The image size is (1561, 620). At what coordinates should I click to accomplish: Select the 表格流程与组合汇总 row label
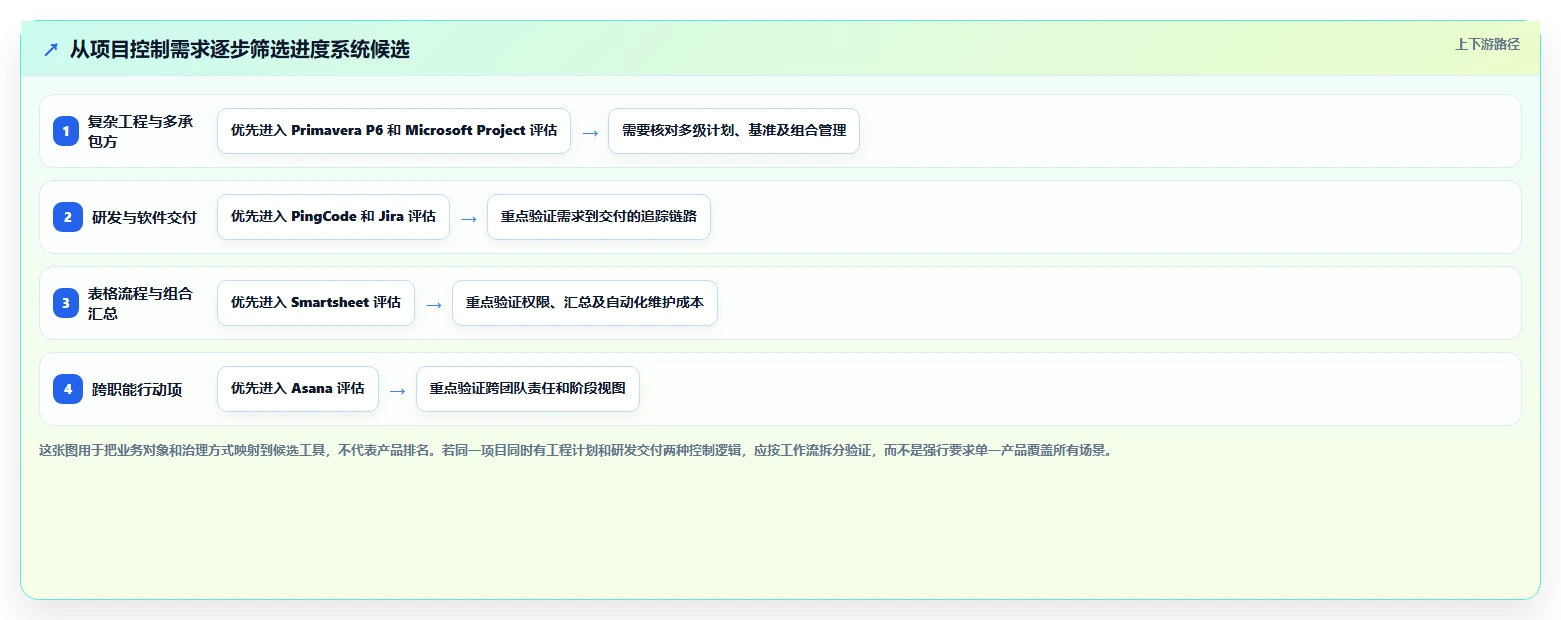pos(141,303)
